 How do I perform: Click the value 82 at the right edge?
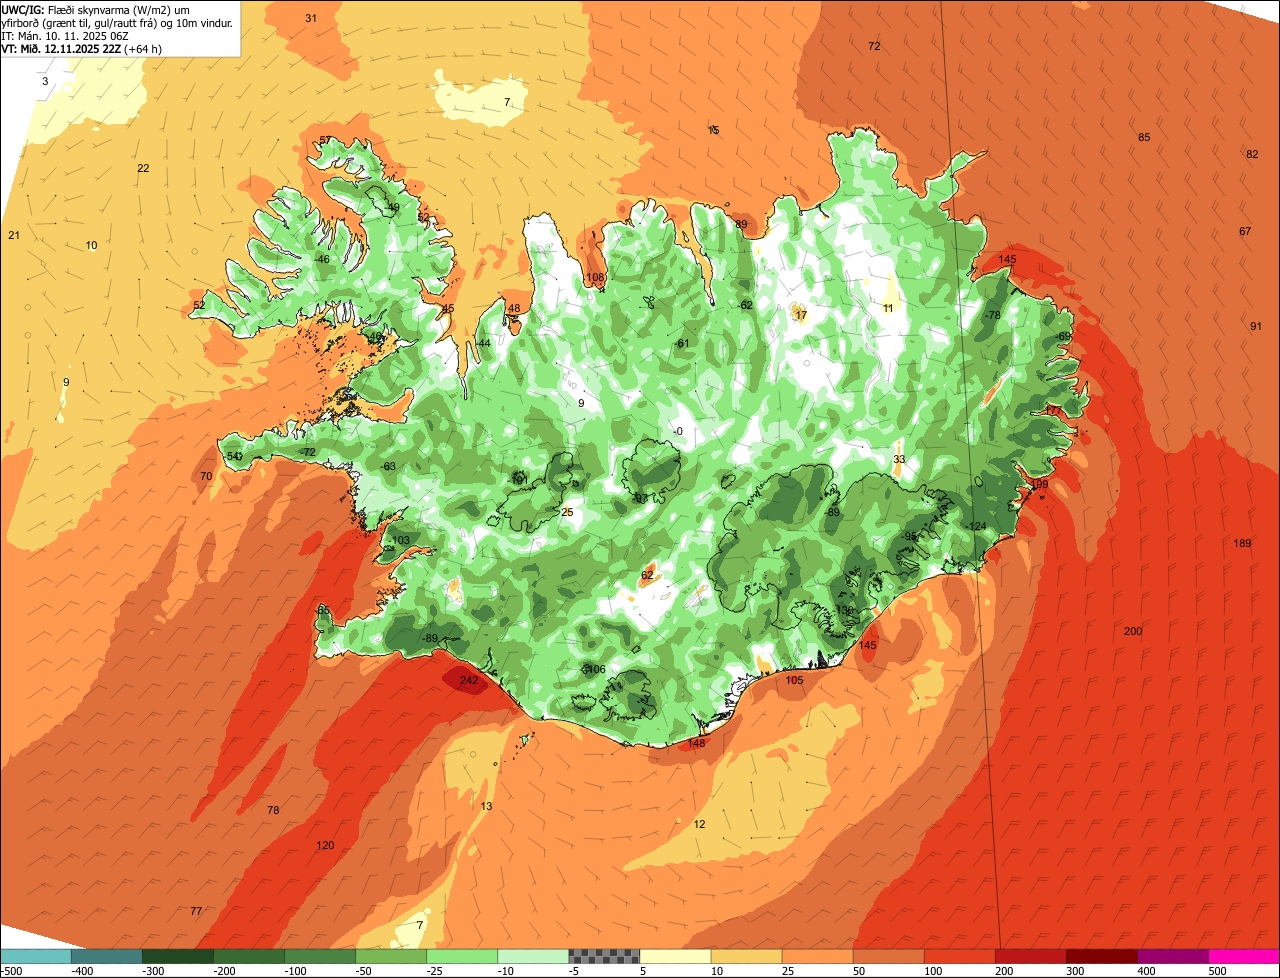1252,154
